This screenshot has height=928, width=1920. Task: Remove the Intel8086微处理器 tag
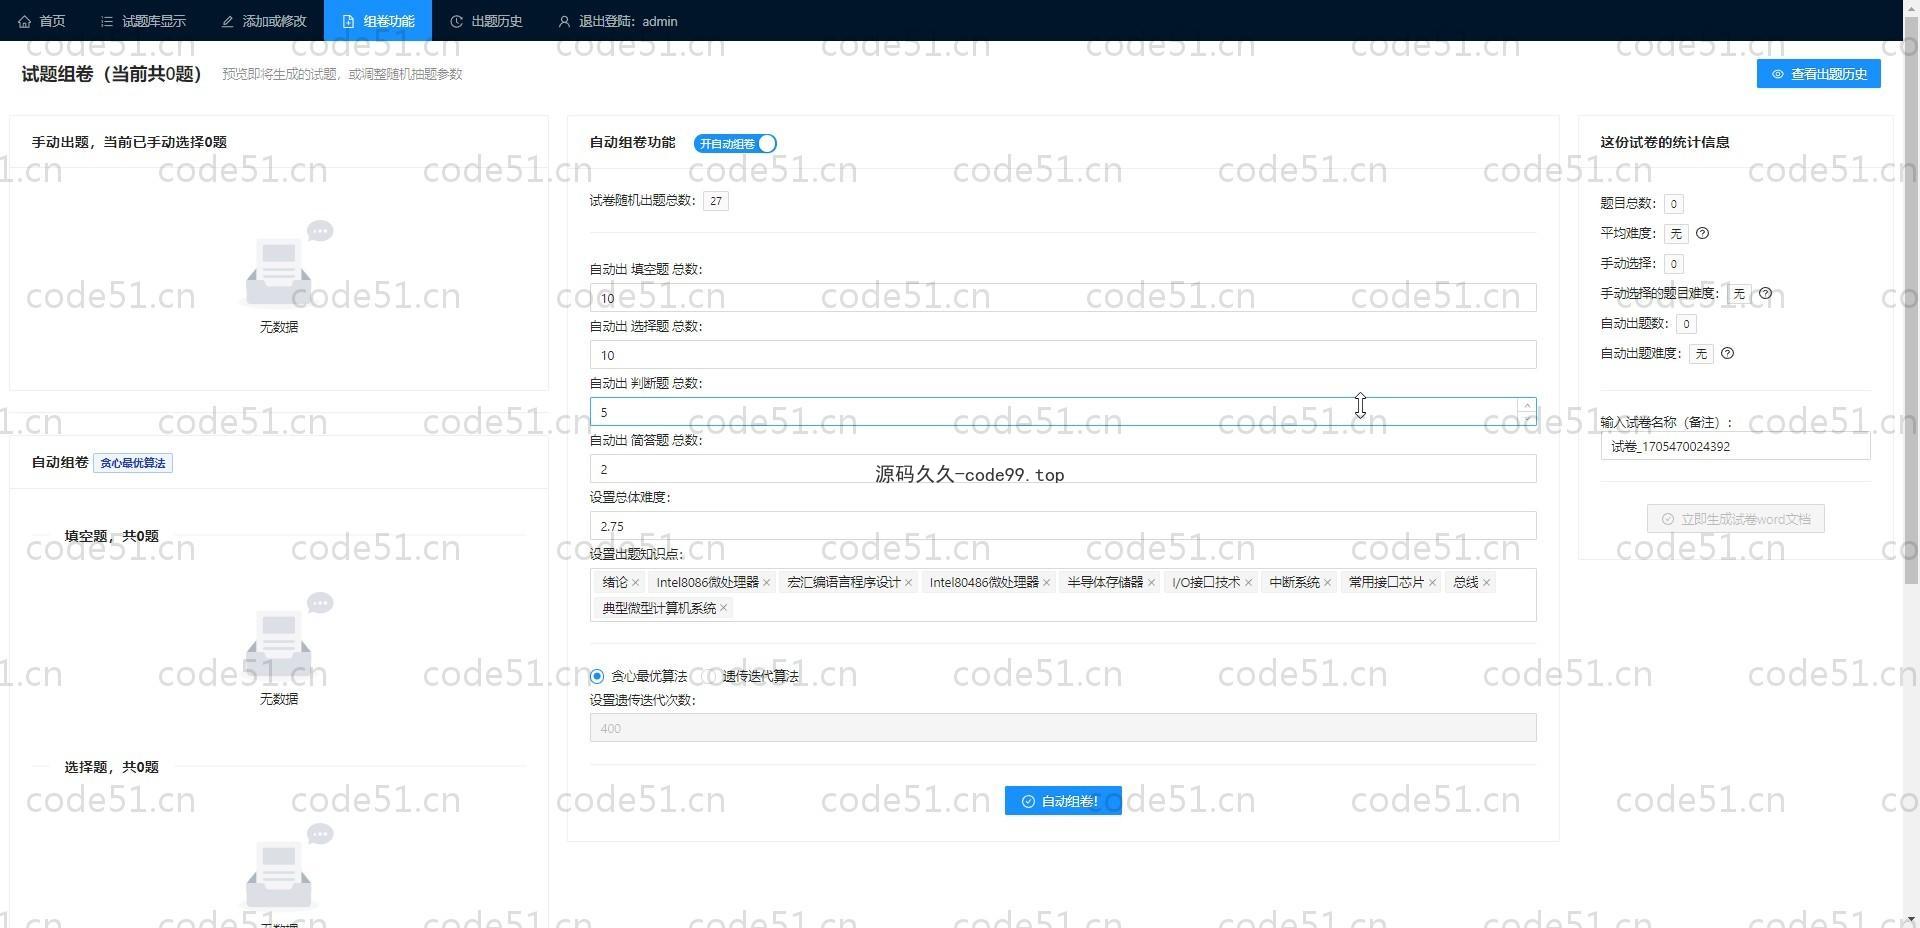[x=767, y=583]
